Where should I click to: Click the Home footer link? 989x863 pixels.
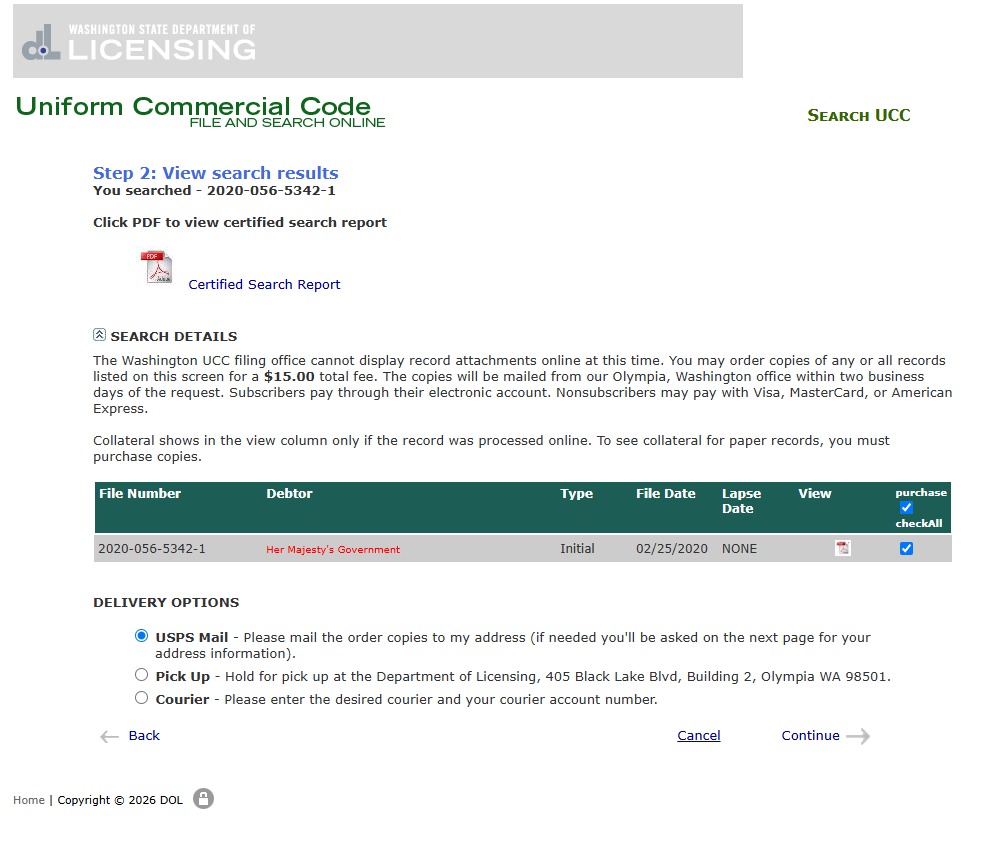29,800
